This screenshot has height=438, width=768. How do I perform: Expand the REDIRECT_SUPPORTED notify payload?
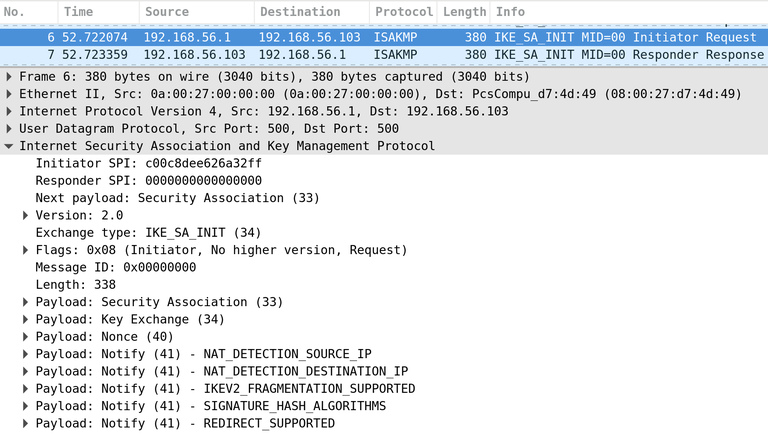coord(25,424)
